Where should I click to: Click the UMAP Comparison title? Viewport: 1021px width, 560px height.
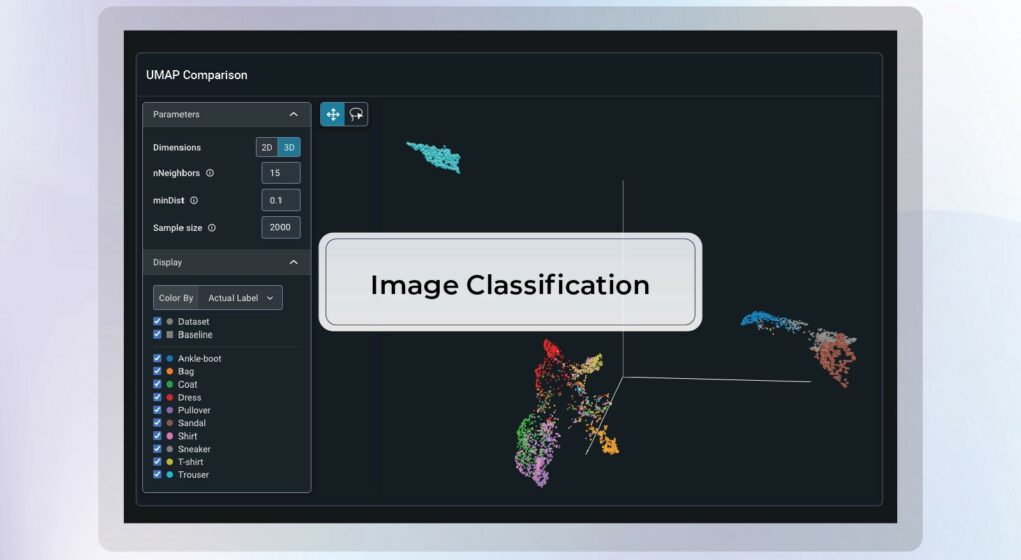tap(197, 75)
